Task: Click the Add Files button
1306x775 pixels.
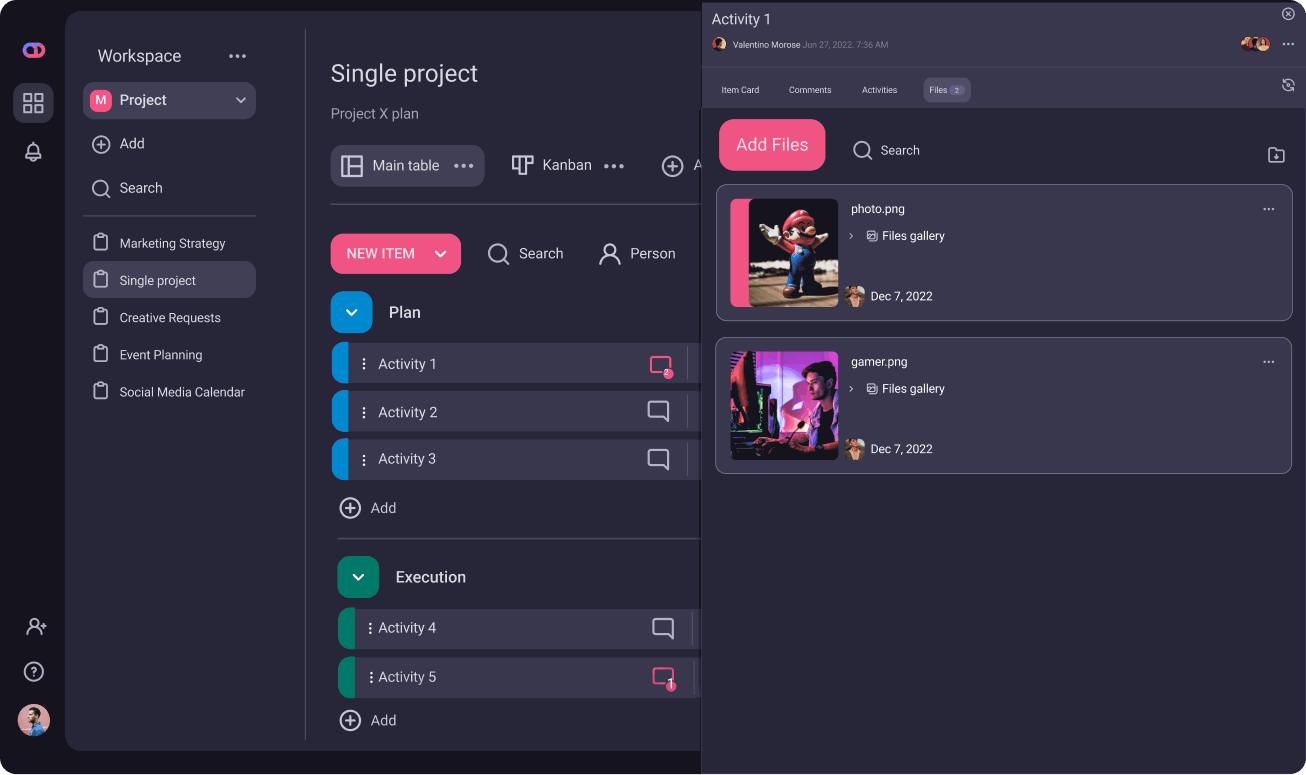Action: point(771,144)
